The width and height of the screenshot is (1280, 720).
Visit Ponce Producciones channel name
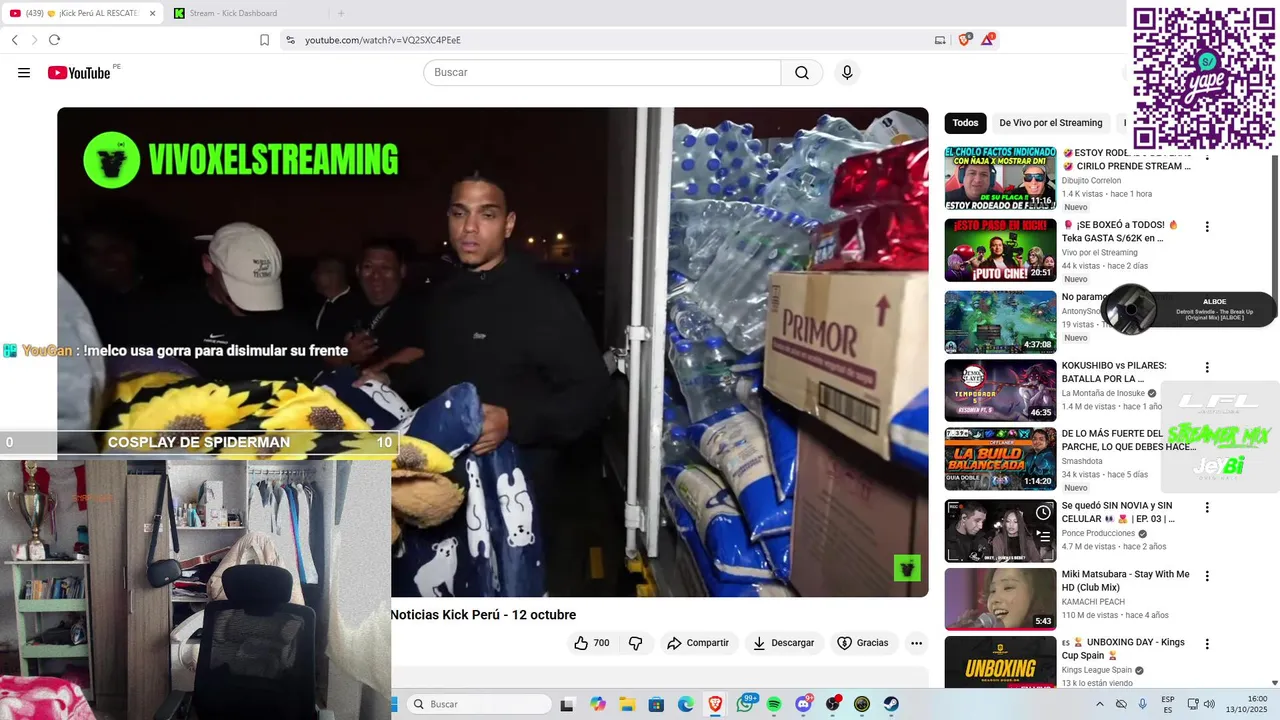pos(1098,533)
